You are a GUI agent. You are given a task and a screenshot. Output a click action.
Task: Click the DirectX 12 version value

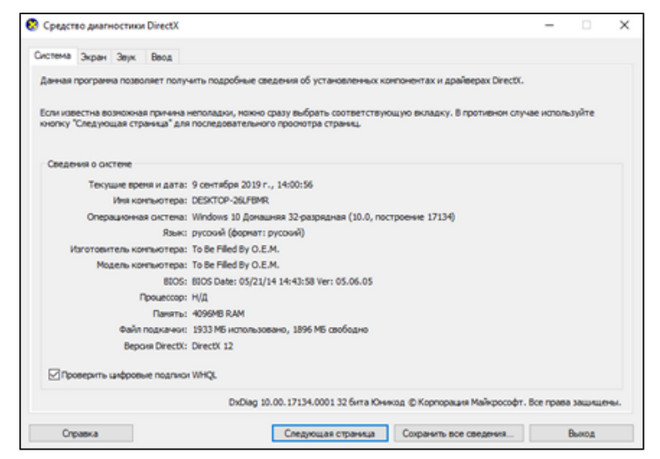214,345
